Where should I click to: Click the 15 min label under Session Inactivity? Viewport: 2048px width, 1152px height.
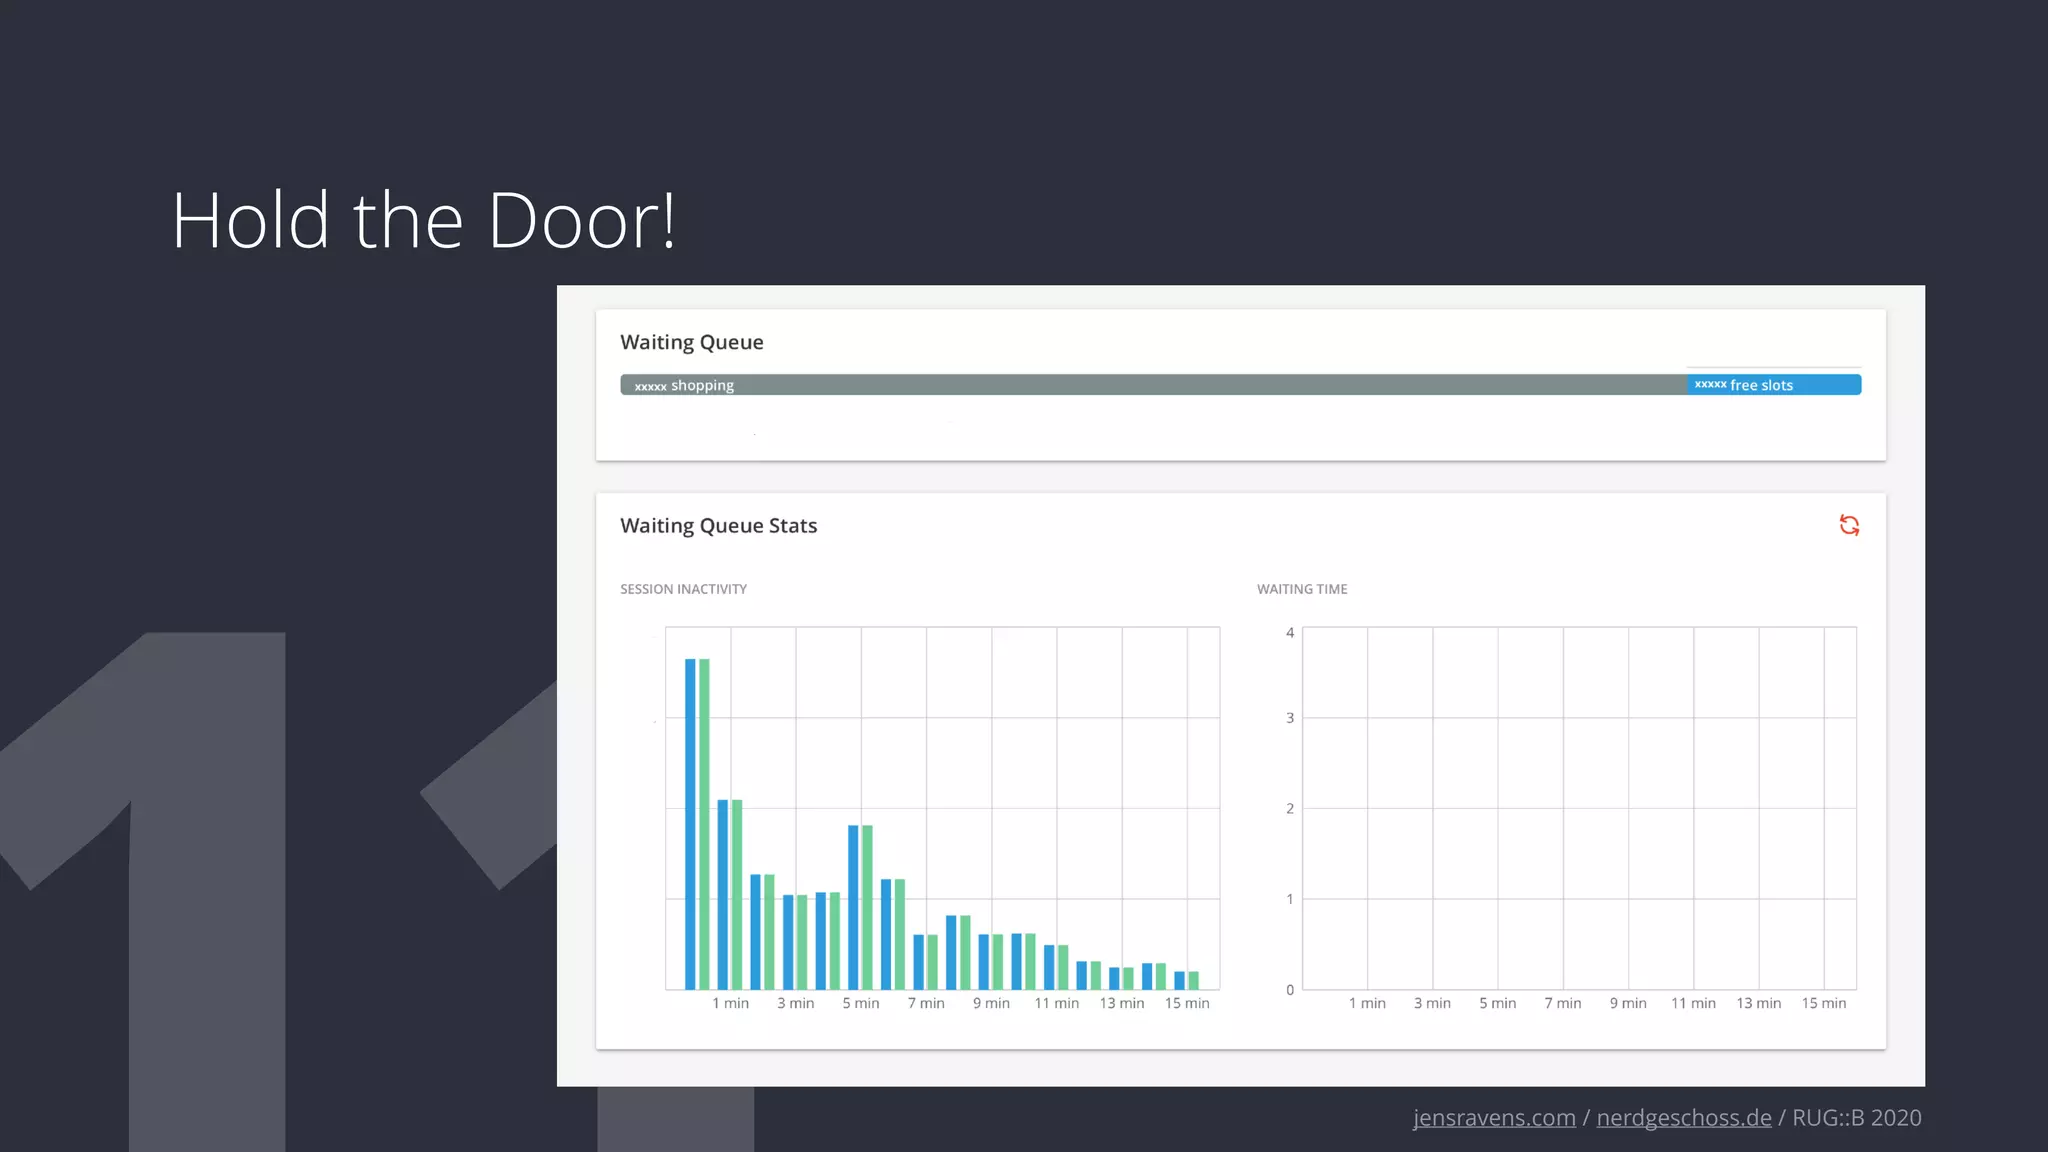[1187, 1003]
